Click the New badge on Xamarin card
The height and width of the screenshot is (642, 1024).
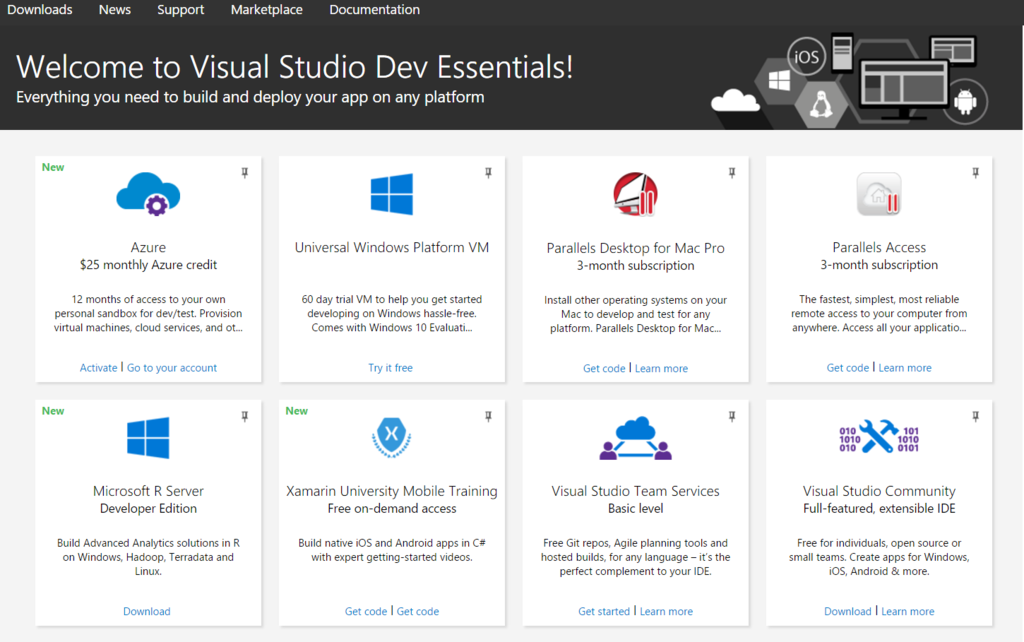(x=296, y=411)
